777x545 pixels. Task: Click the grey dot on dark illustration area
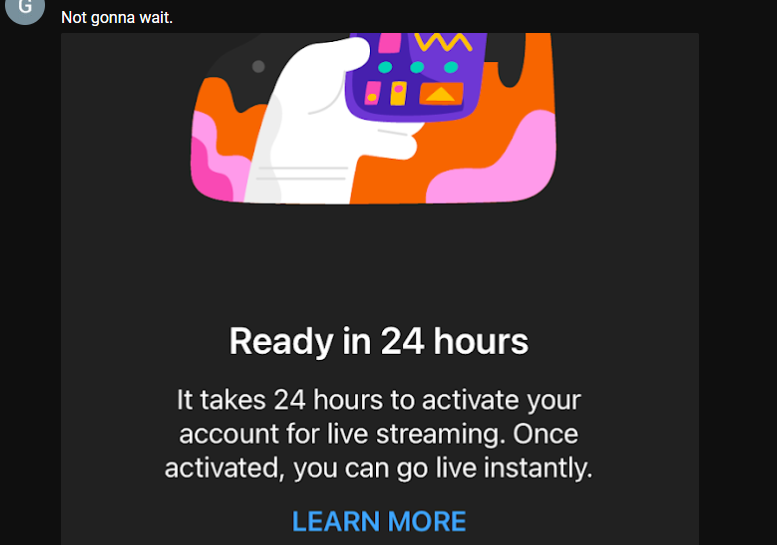[x=258, y=66]
